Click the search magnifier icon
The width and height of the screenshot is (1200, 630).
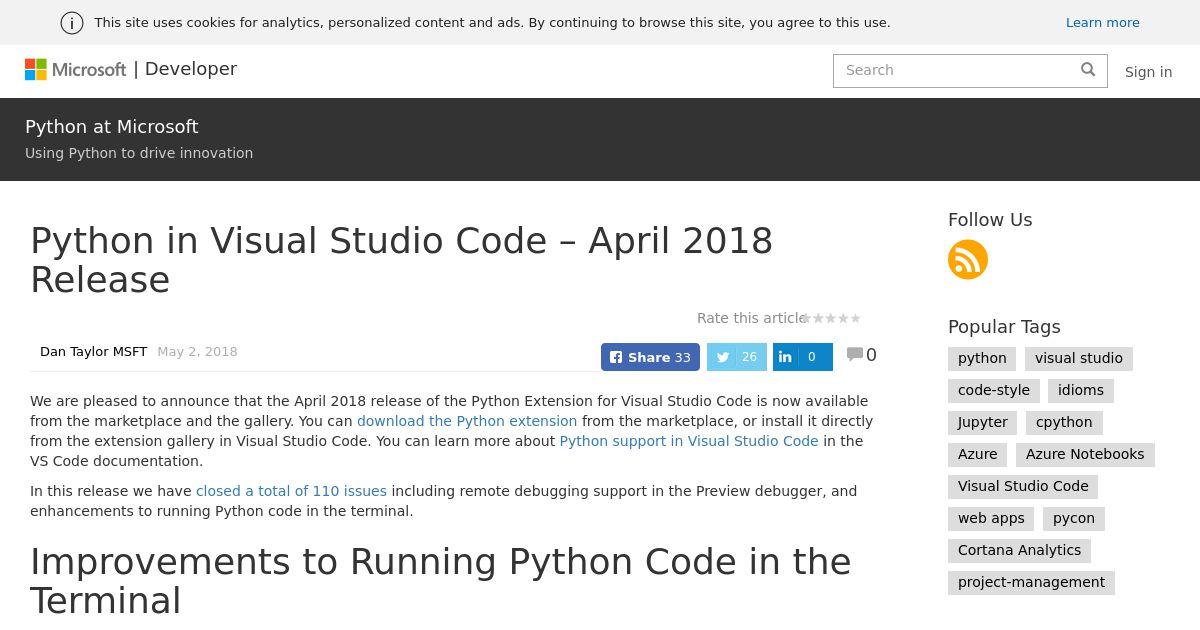(1088, 69)
